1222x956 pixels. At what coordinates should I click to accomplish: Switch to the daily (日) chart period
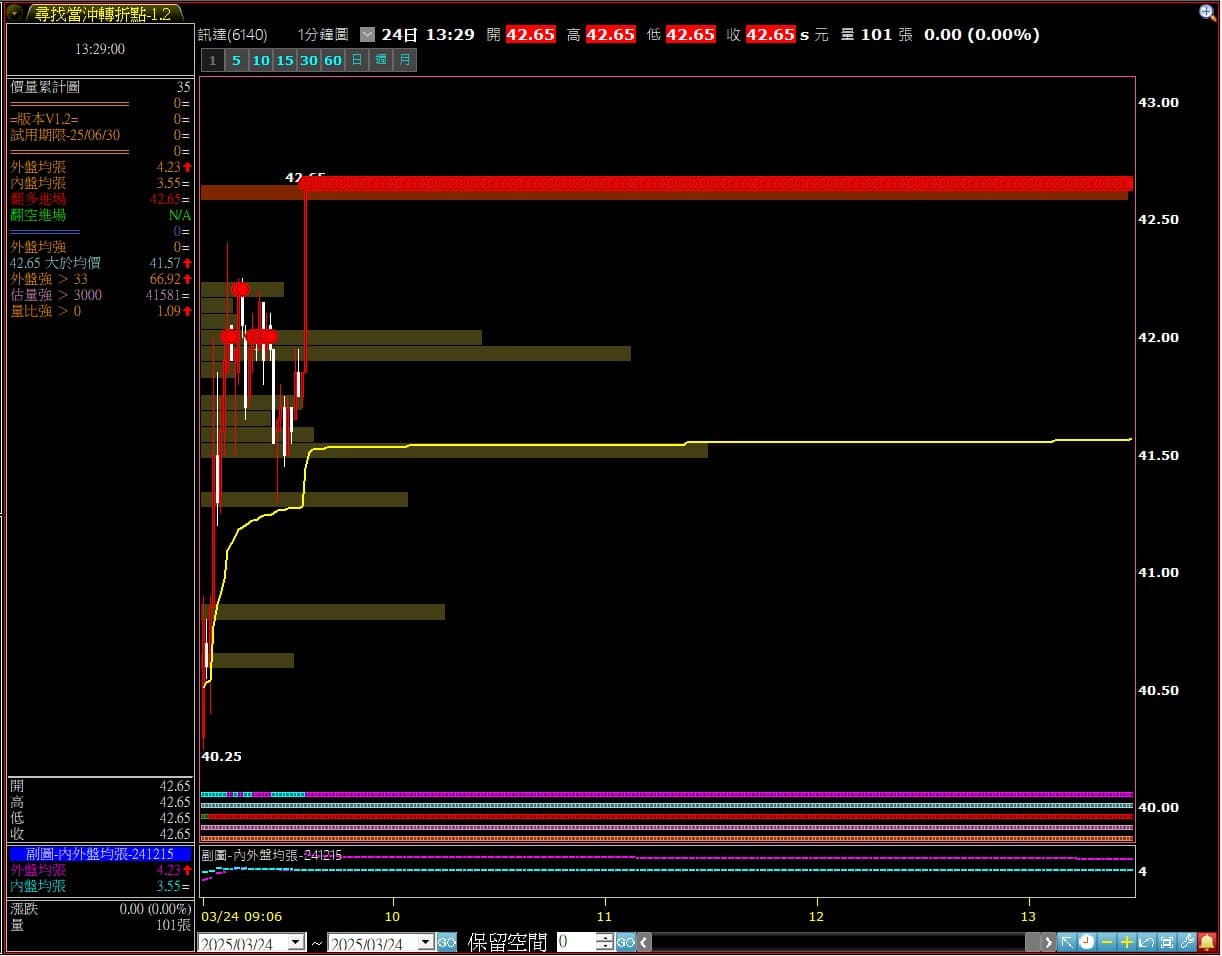(x=357, y=60)
